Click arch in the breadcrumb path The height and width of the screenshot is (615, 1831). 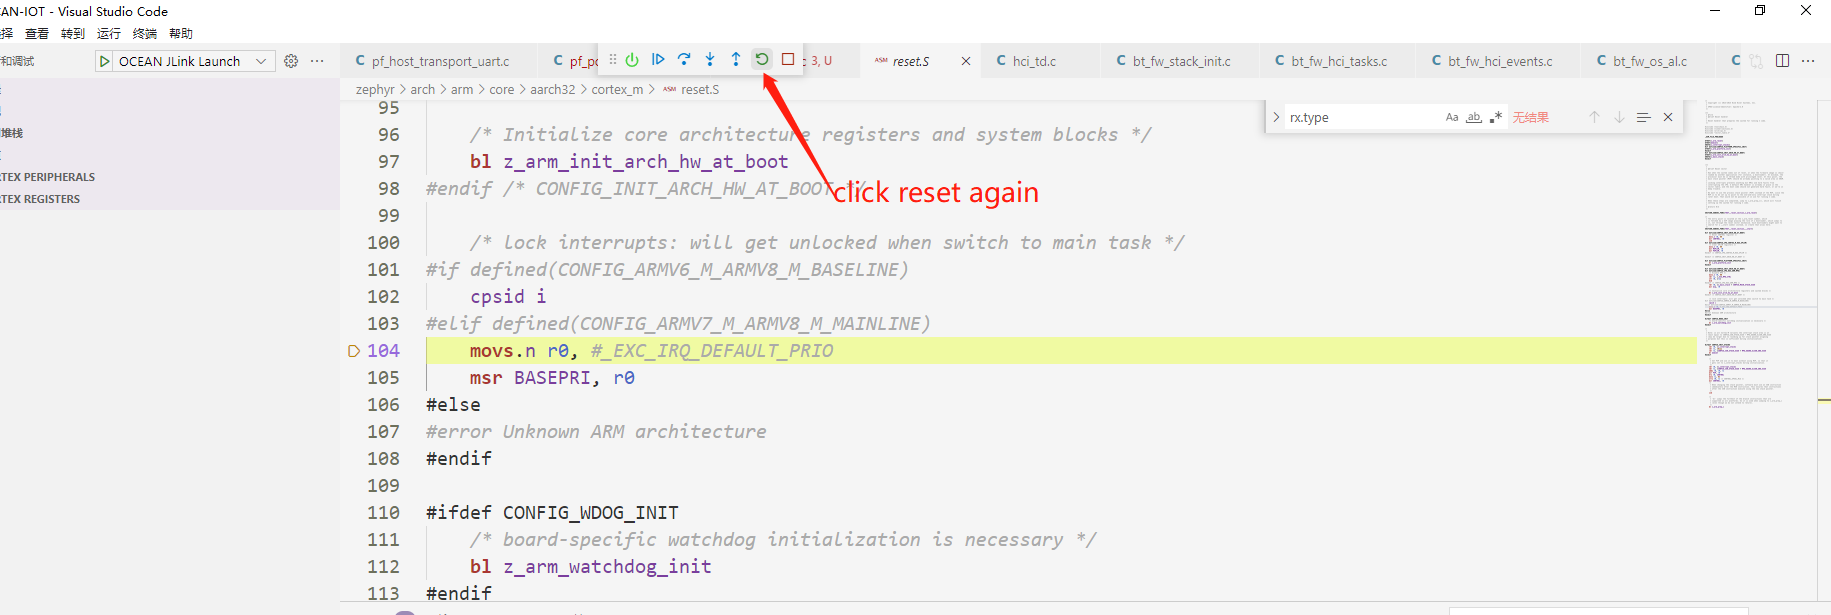coord(423,89)
